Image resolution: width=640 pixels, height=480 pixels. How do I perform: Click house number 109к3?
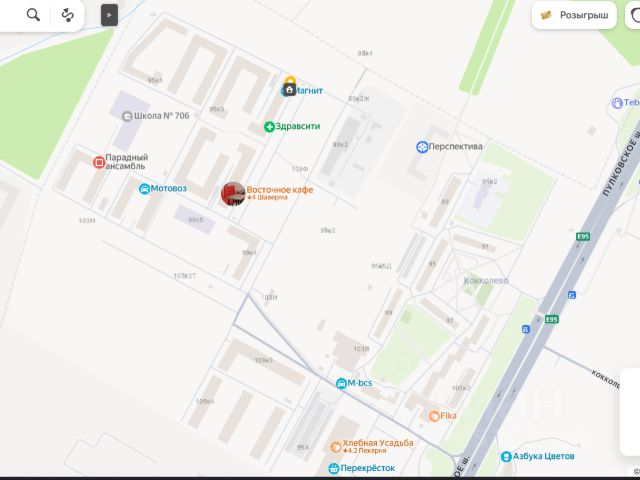click(263, 360)
